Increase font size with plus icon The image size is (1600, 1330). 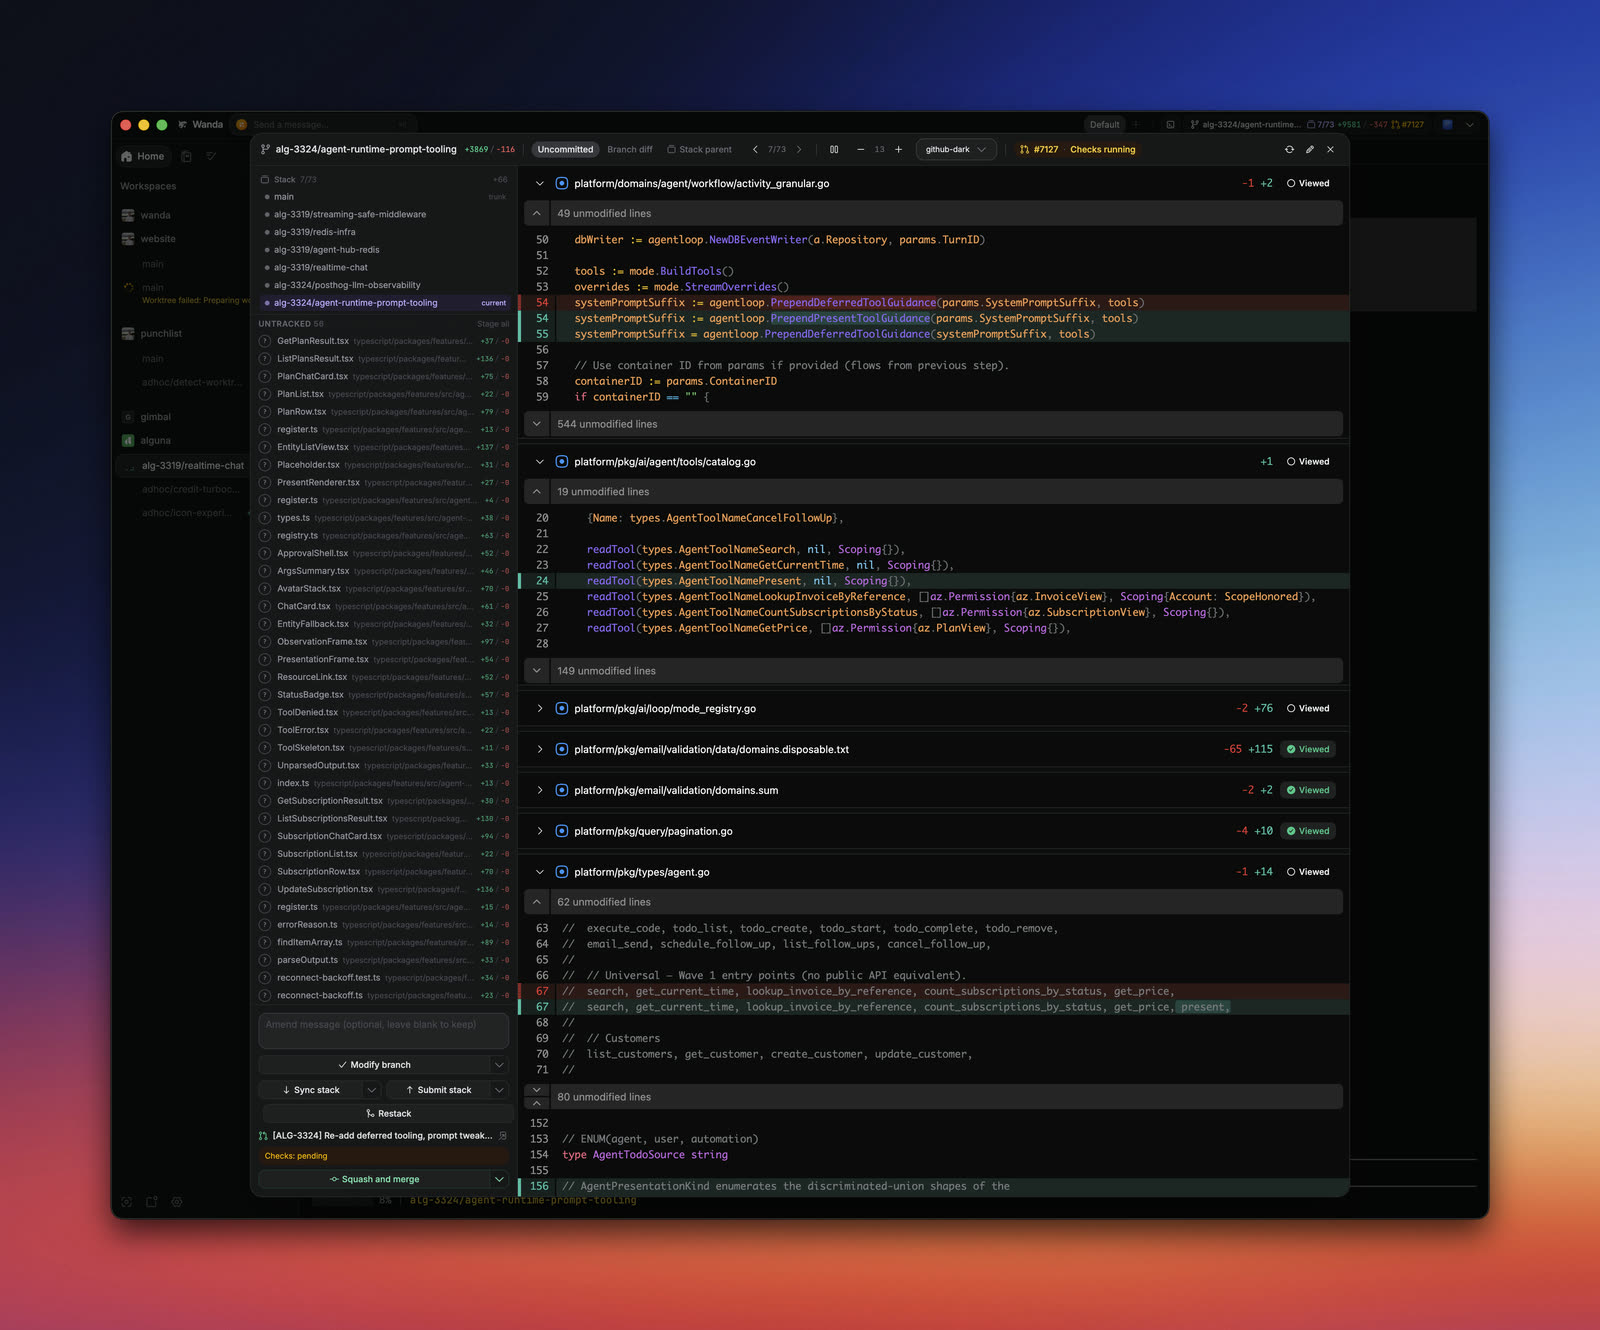point(898,150)
